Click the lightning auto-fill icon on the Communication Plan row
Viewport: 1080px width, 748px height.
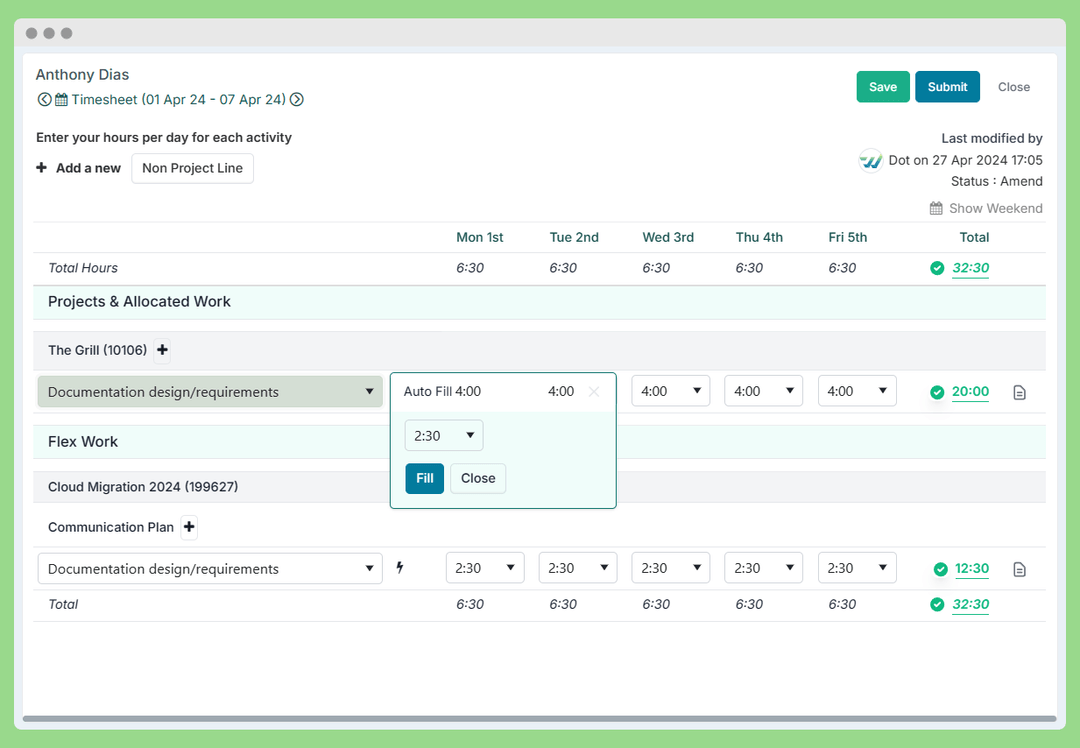[x=400, y=567]
